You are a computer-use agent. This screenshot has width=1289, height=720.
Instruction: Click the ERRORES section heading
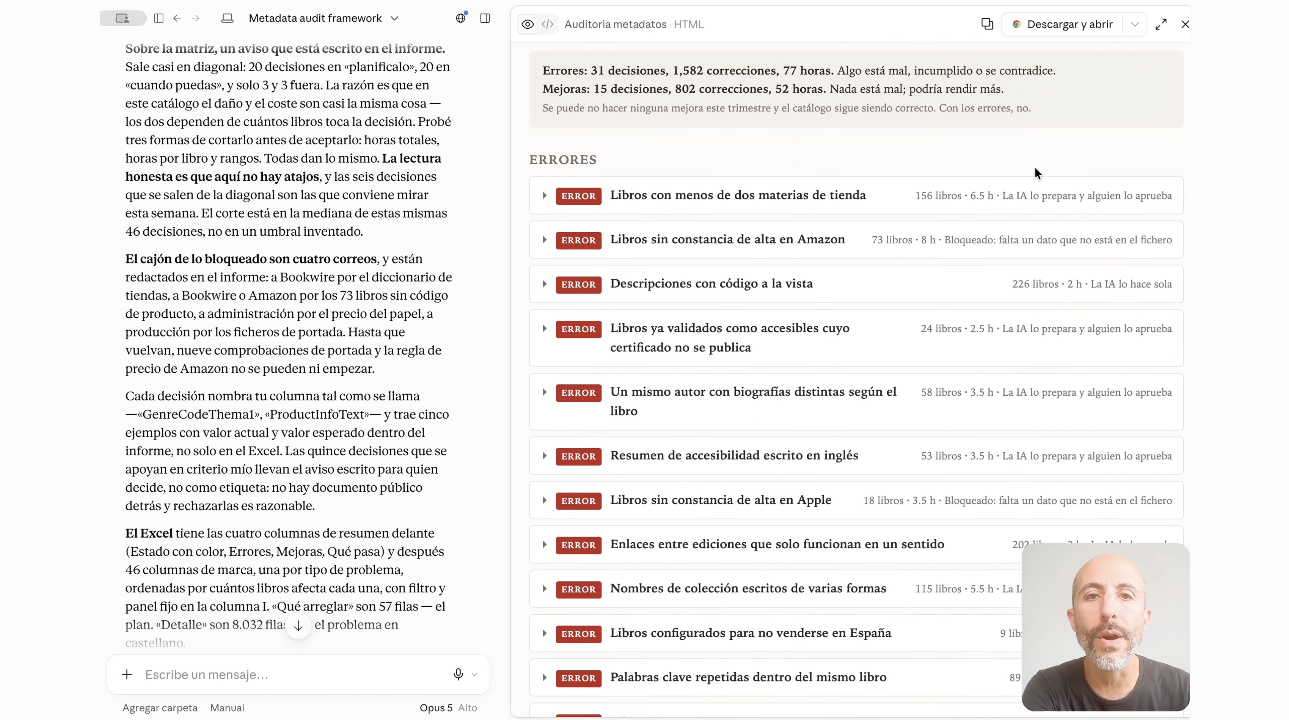click(563, 160)
